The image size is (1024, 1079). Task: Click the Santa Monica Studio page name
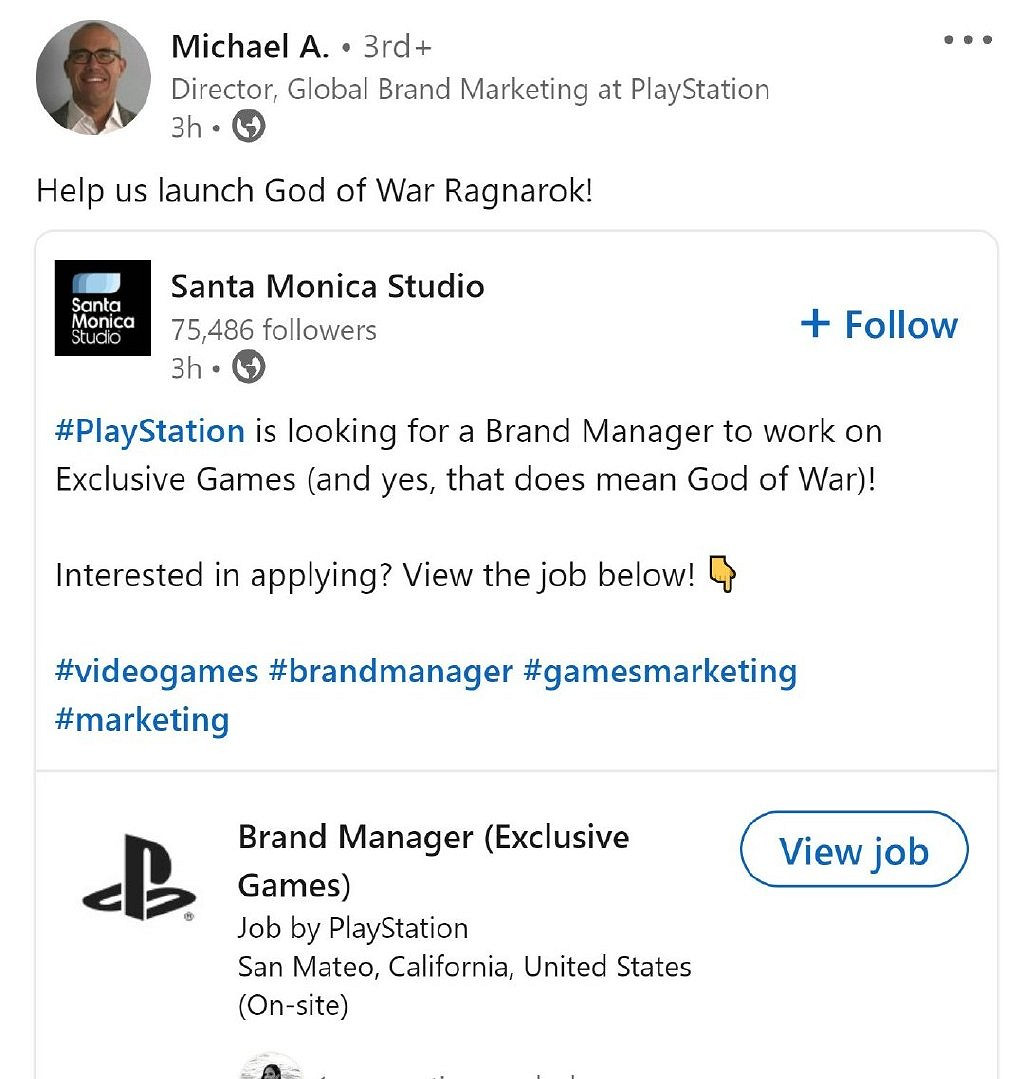327,287
